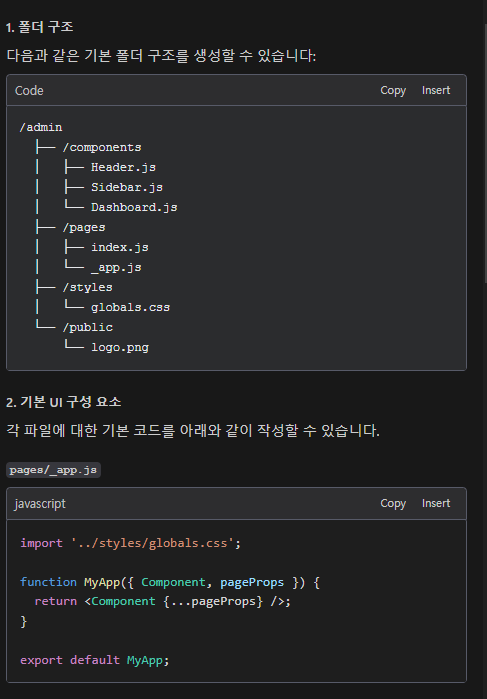Click the Header.js file name
487x699 pixels.
pos(124,168)
